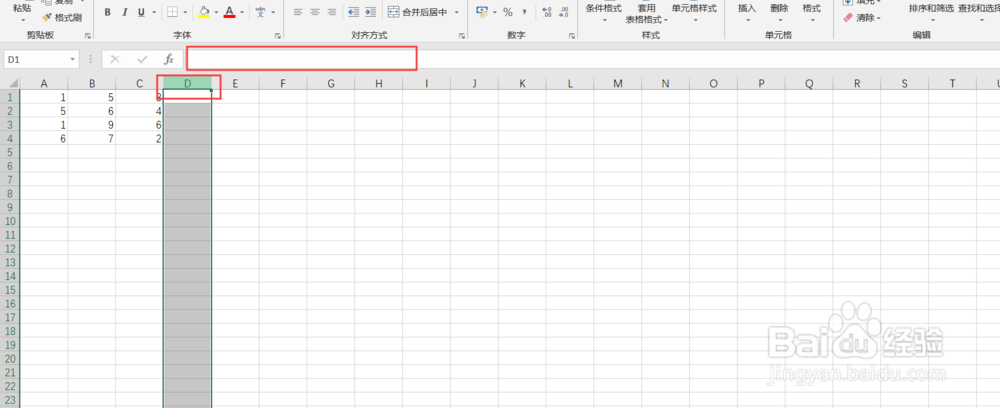Click the cancel (X) formula icon
Screen dimensions: 1000x408
[x=115, y=59]
